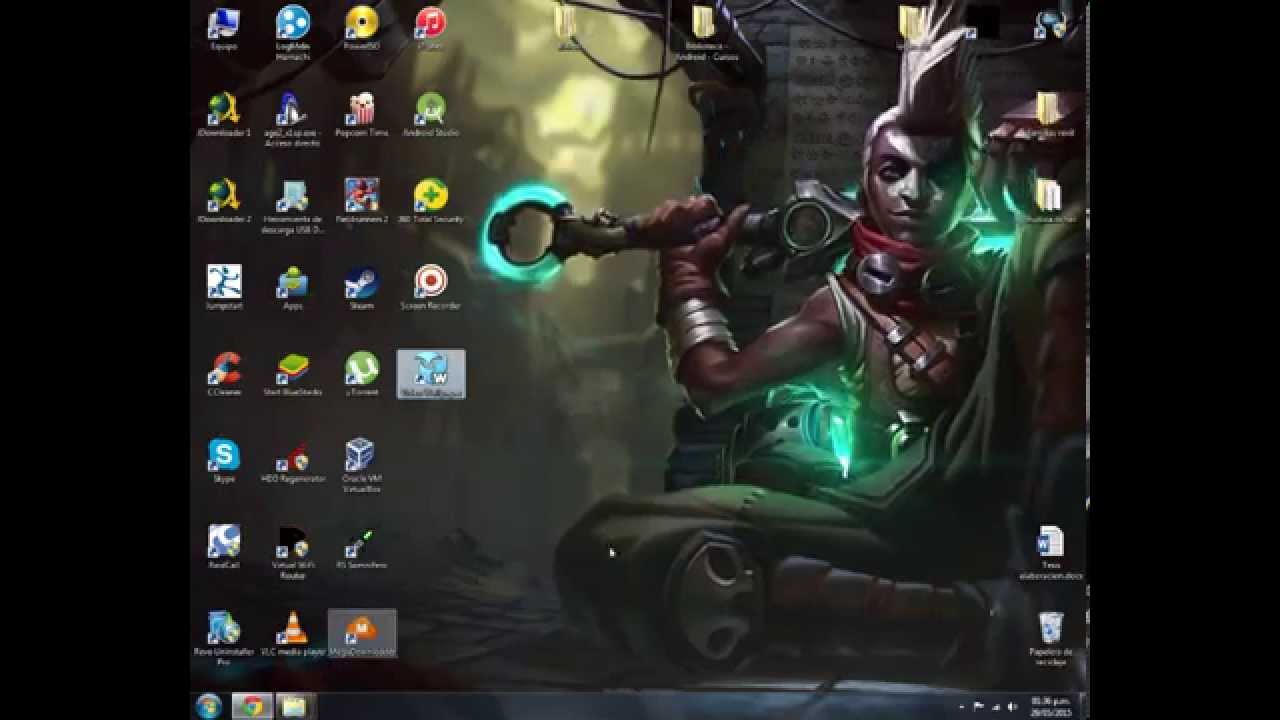The image size is (1280, 720).
Task: Launch Skype from the desktop
Action: click(x=224, y=460)
